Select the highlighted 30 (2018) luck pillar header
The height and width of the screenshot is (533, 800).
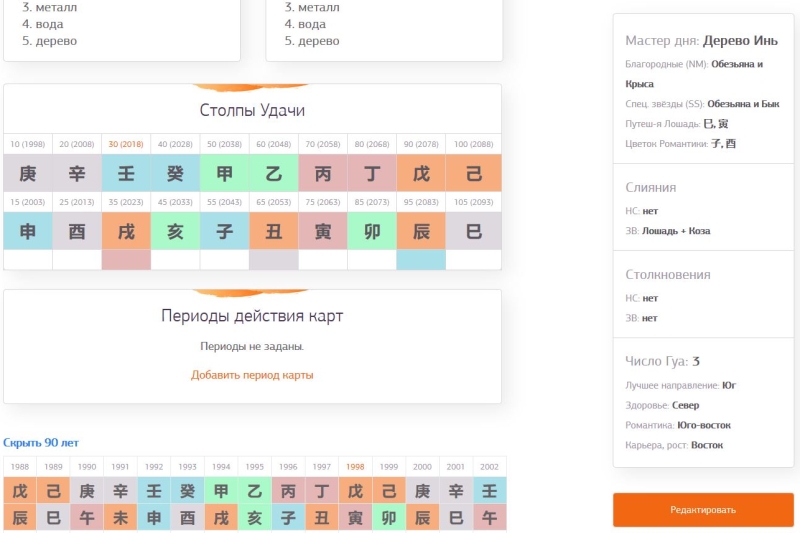(126, 144)
